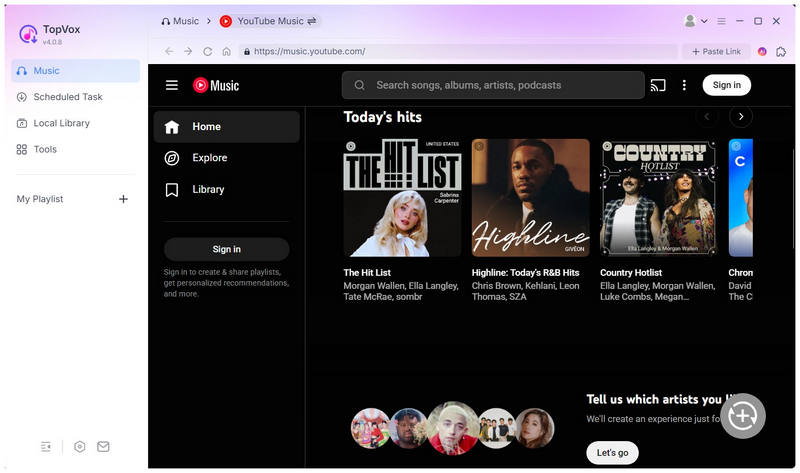Collapse the sidebar using bottom-left list icon
Screen dimensions: 800x473
46,447
